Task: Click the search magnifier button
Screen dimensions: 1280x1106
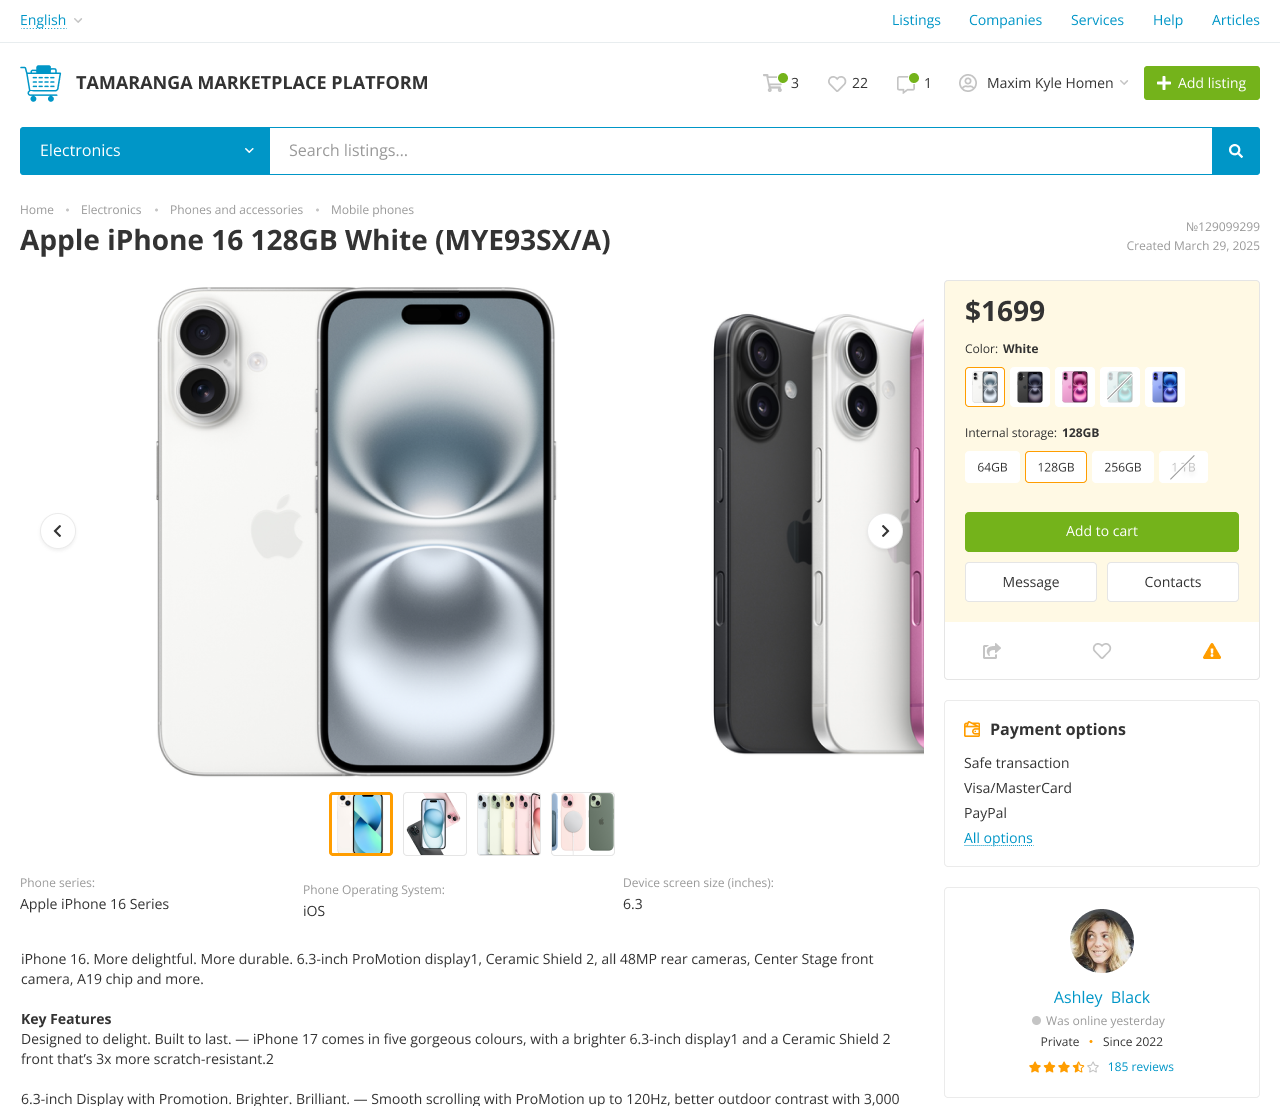Action: click(x=1235, y=151)
